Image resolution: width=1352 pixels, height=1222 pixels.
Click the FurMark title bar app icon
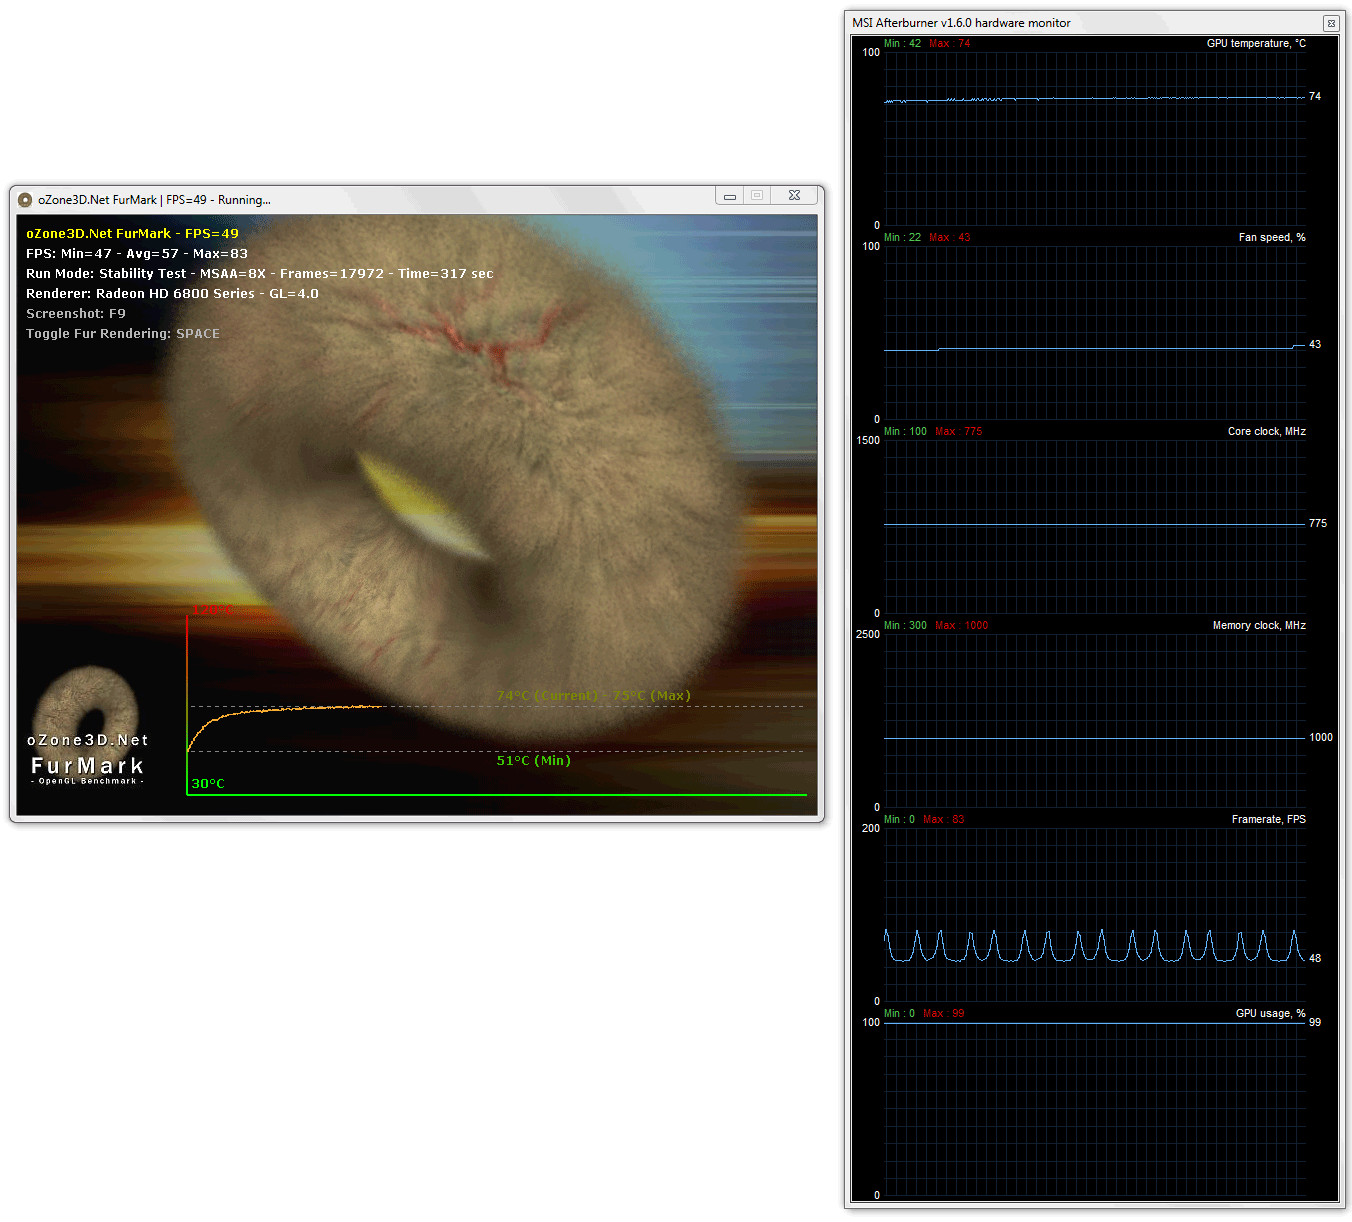click(25, 200)
